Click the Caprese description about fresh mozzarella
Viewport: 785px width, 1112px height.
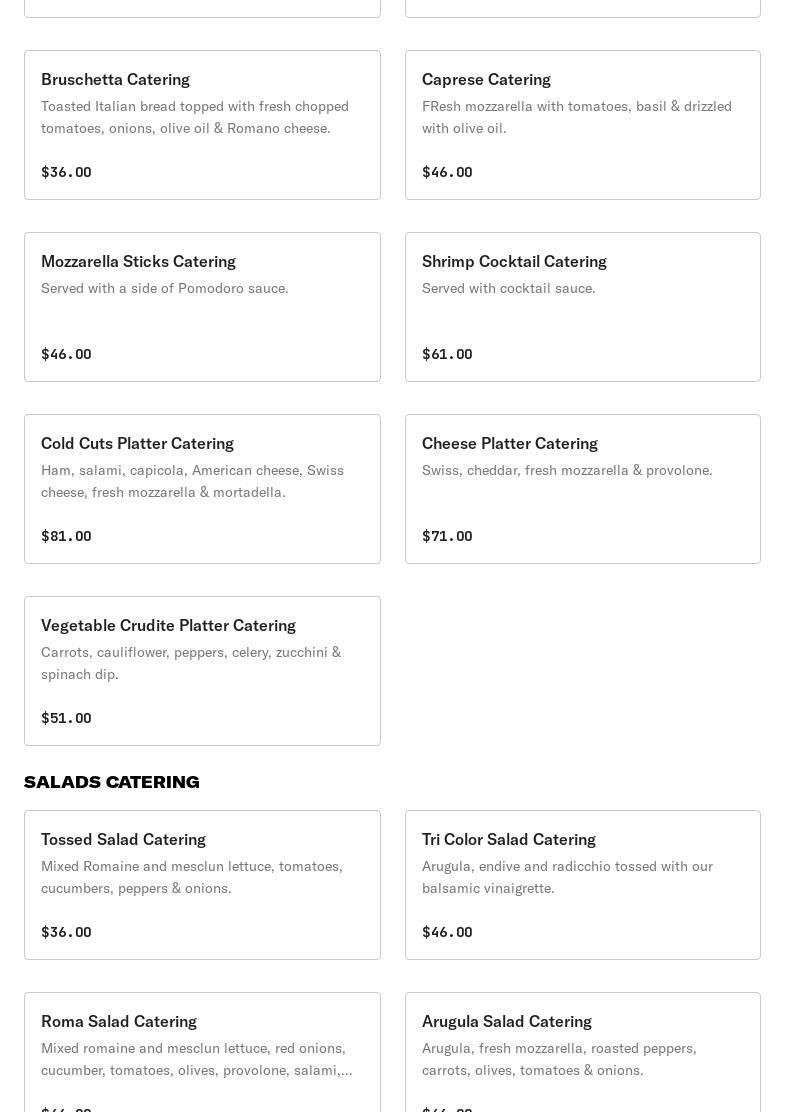tap(576, 117)
